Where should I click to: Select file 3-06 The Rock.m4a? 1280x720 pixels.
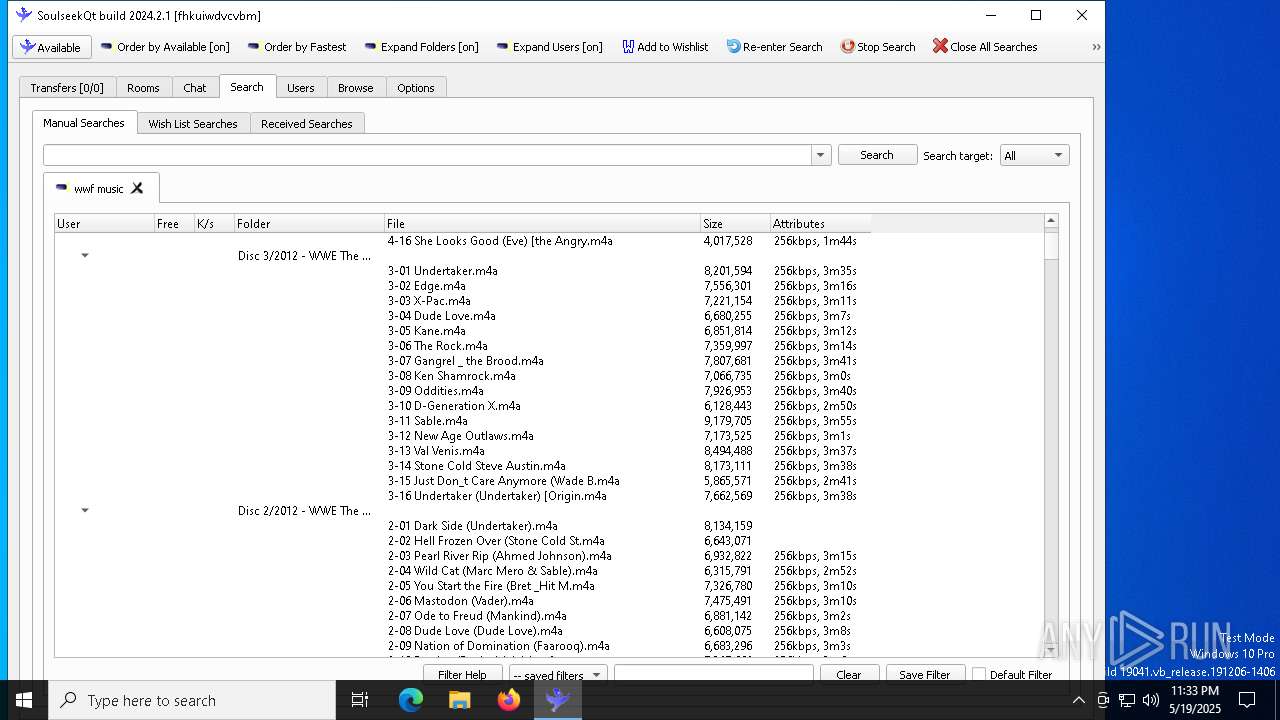click(x=438, y=346)
